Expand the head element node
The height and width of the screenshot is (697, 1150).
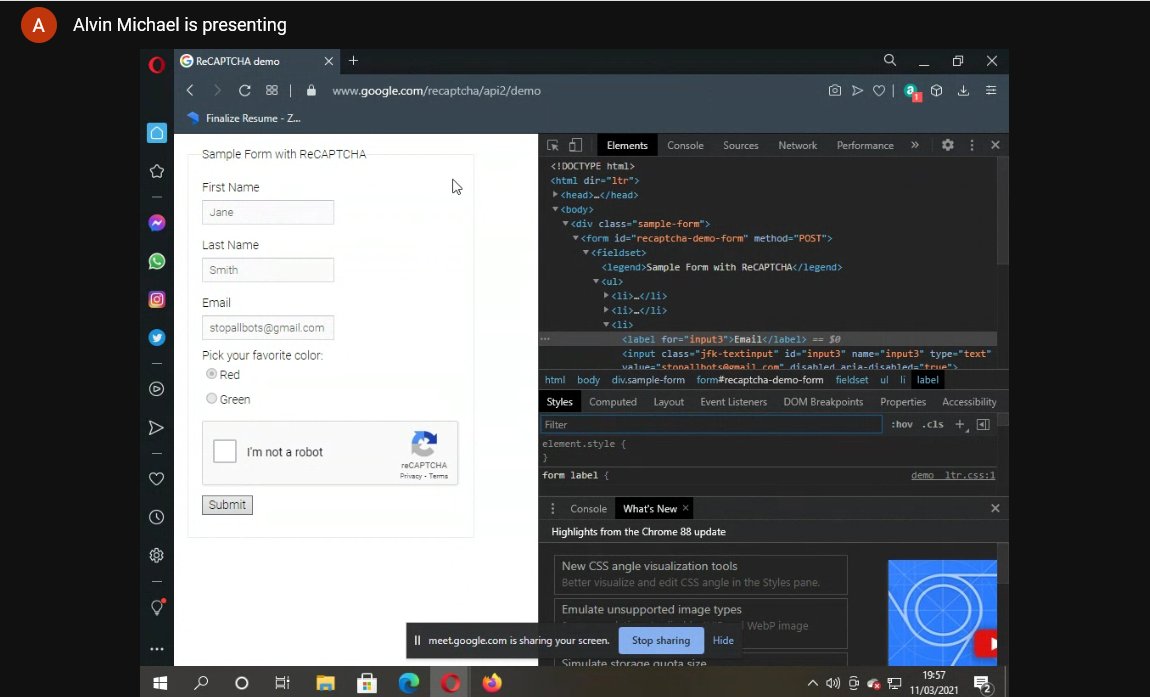pos(555,194)
